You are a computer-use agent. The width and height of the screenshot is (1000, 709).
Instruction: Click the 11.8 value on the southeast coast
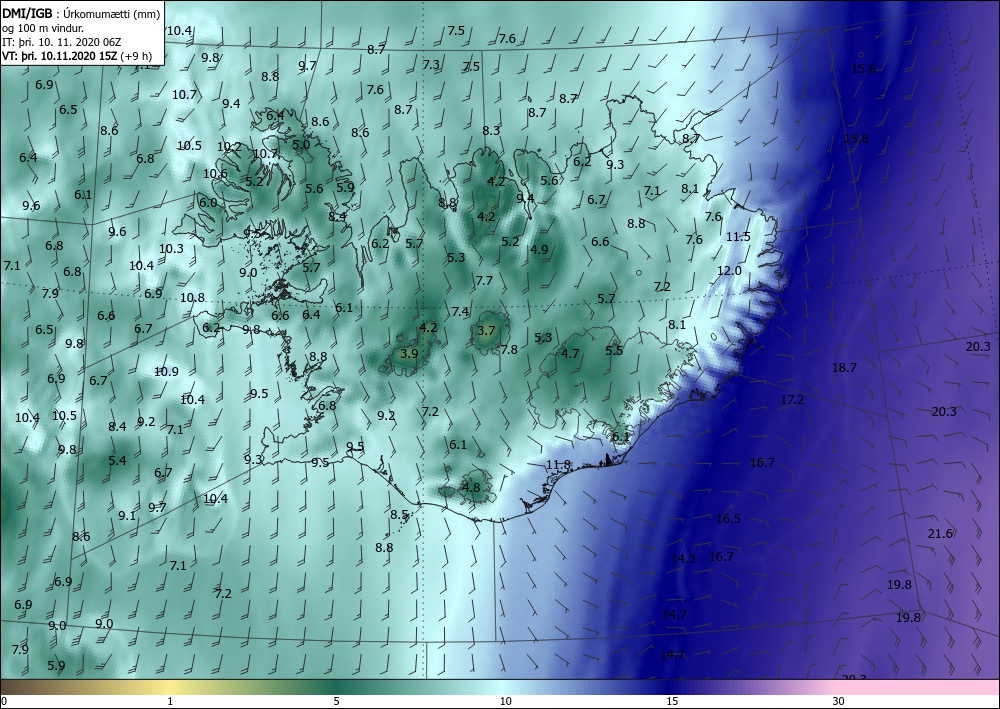[559, 465]
